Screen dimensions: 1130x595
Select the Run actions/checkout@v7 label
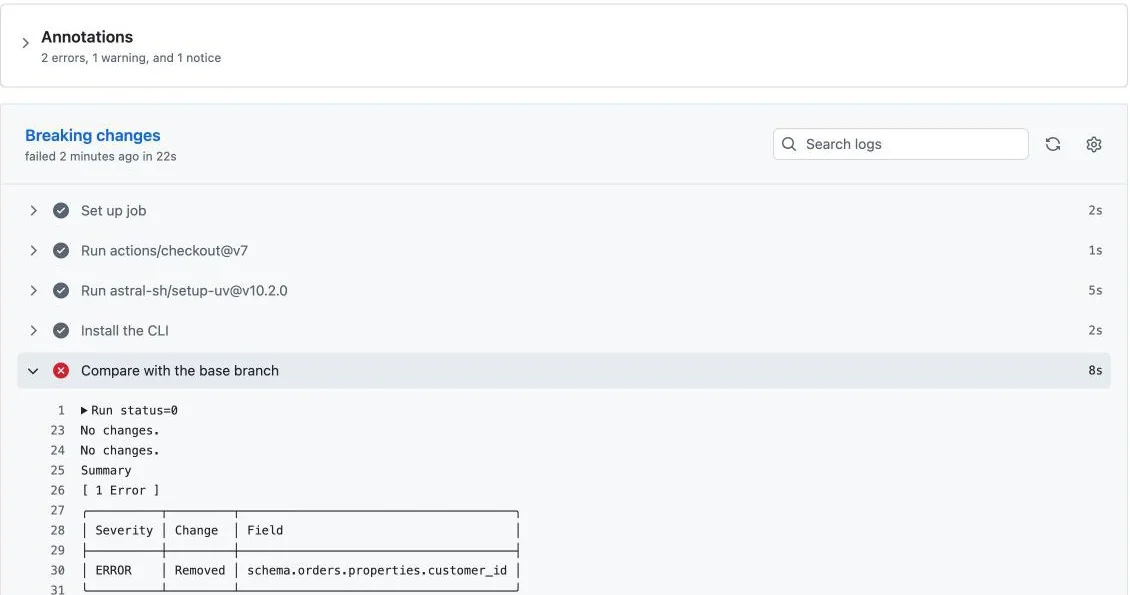[164, 251]
